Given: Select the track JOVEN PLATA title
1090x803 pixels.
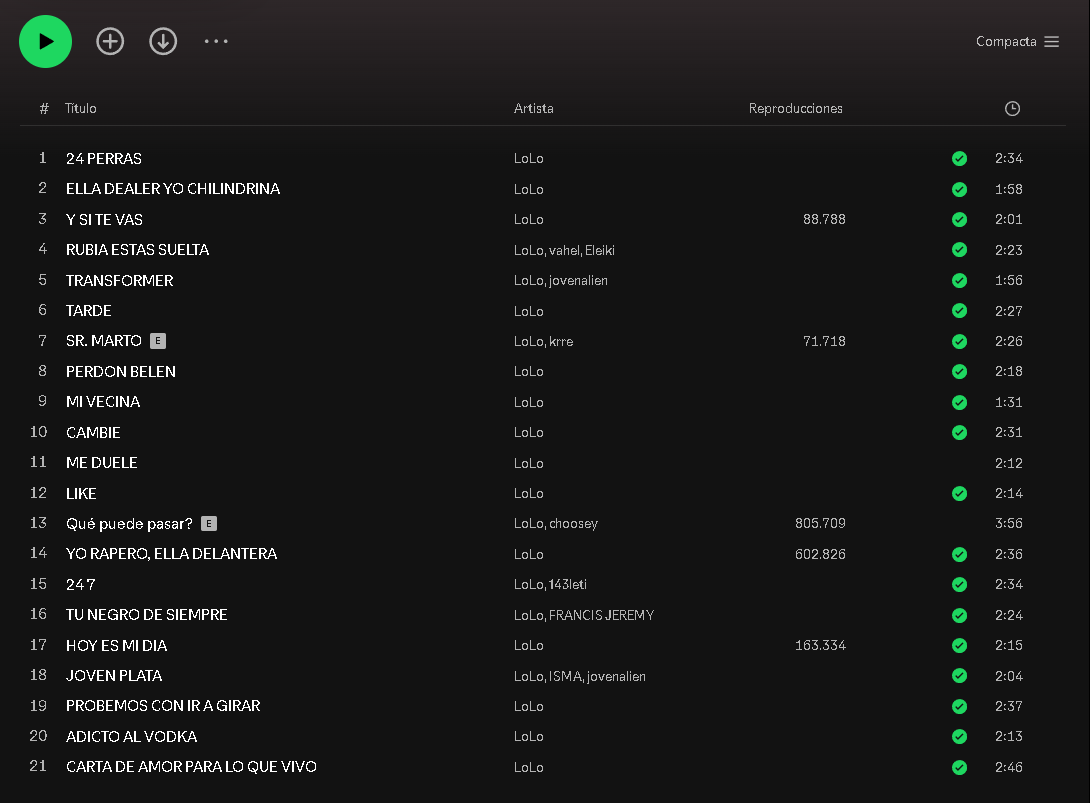Looking at the screenshot, I should click(x=114, y=676).
